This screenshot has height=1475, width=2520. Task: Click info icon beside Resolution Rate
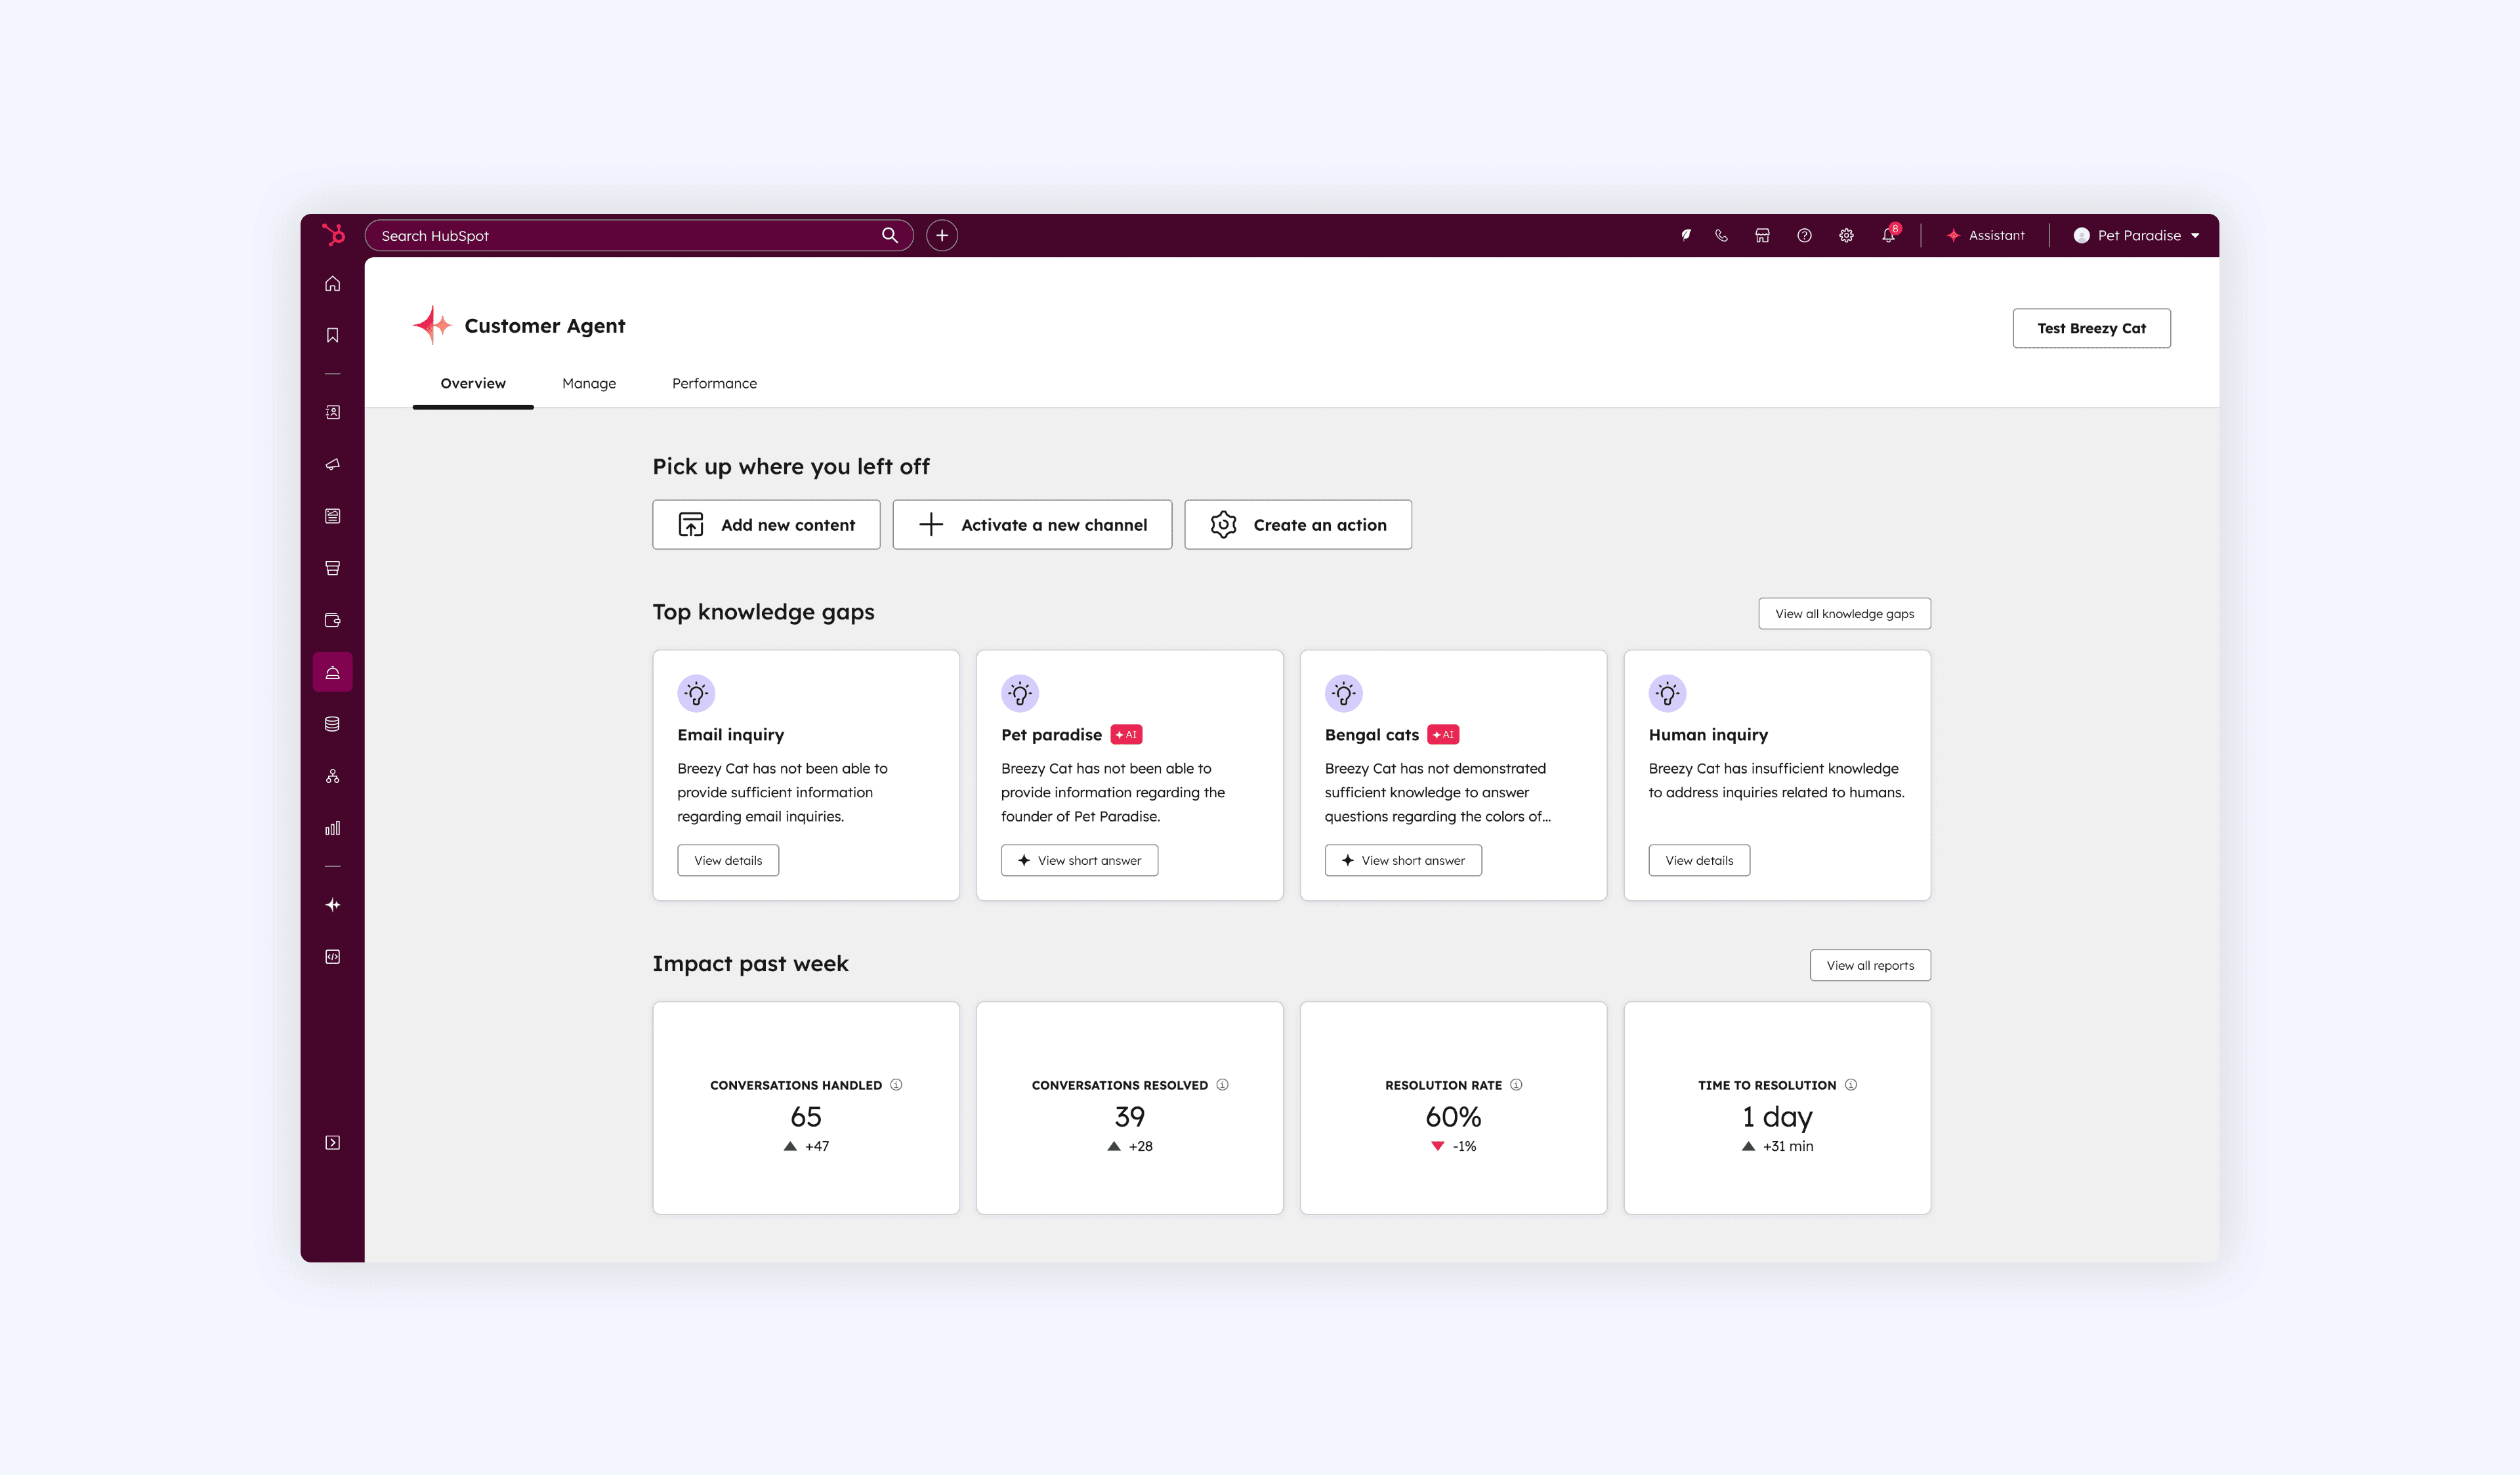click(1516, 1085)
